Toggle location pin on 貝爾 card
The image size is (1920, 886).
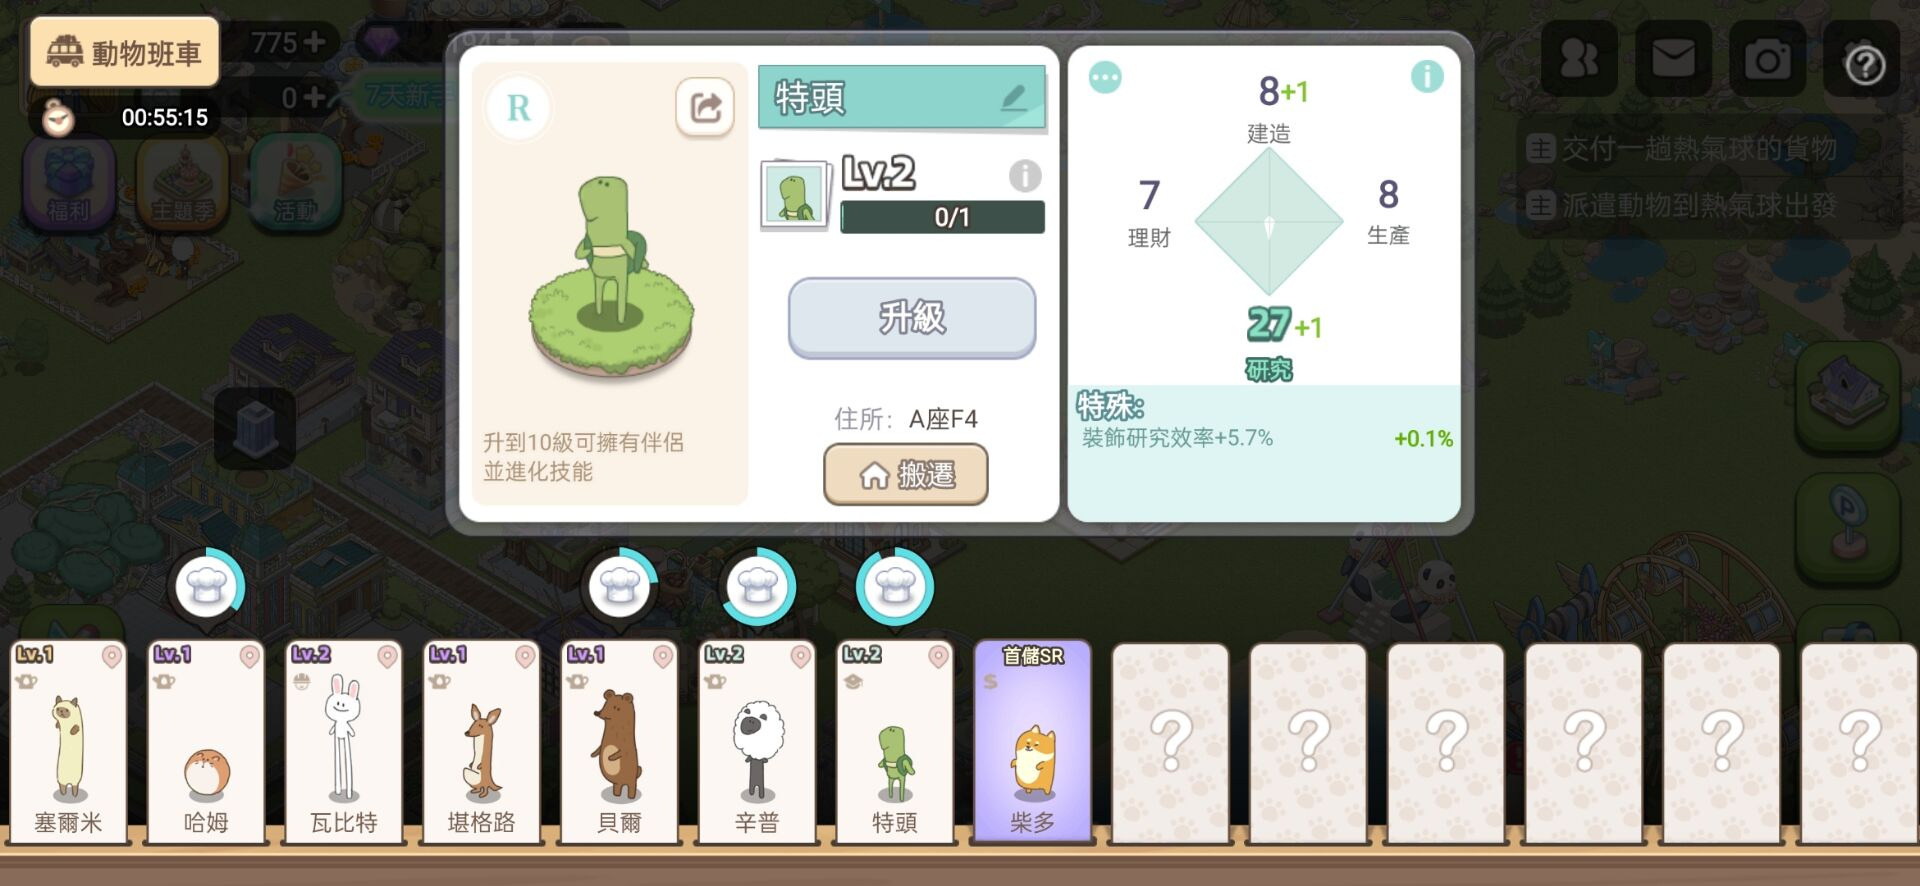[x=663, y=657]
